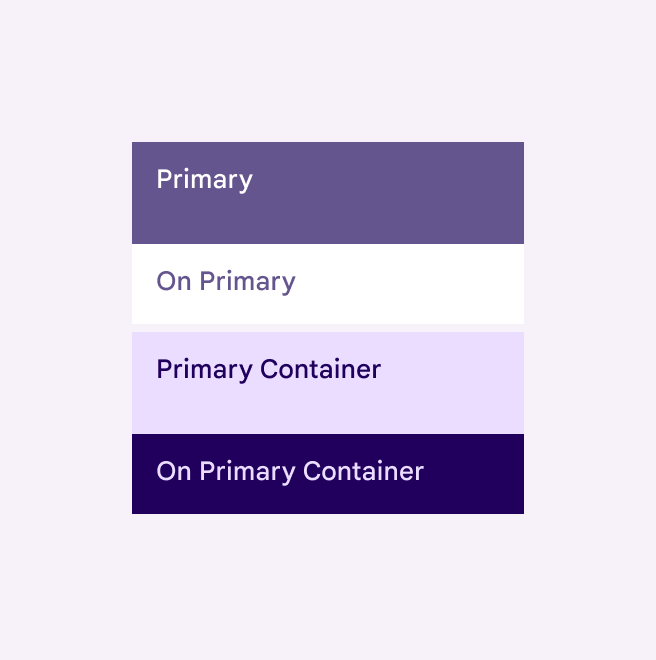Click the word "On" in the white swatch
The width and height of the screenshot is (656, 660).
point(173,282)
